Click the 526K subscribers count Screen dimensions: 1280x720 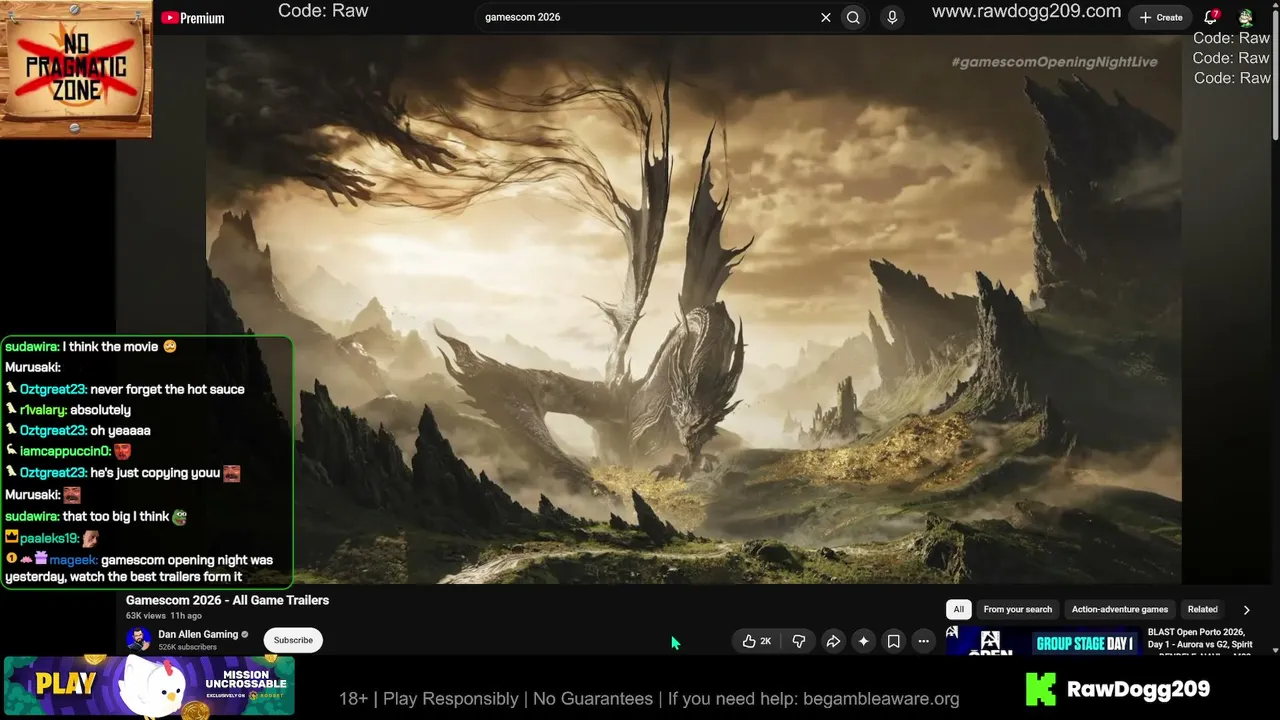coord(188,647)
